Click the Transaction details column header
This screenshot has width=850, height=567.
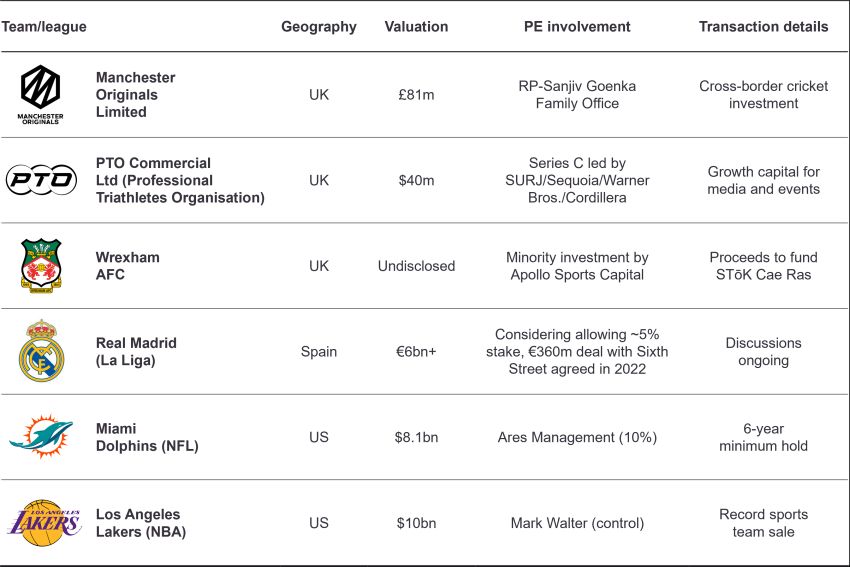pyautogui.click(x=763, y=27)
